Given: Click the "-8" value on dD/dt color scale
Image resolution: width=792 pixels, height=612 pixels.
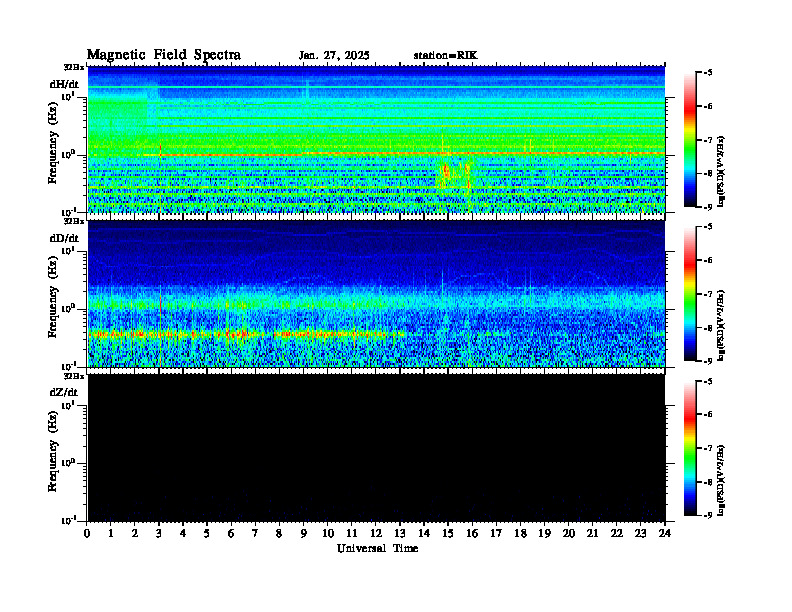Looking at the screenshot, I should pyautogui.click(x=708, y=327).
